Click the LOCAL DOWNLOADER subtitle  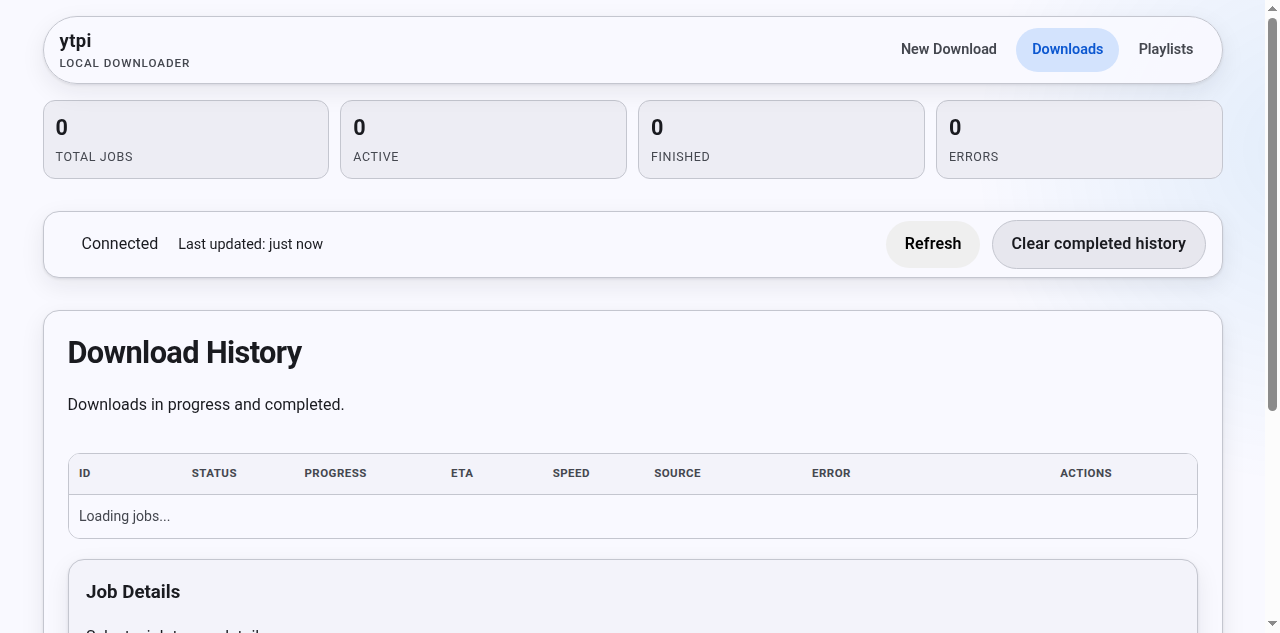coord(125,63)
